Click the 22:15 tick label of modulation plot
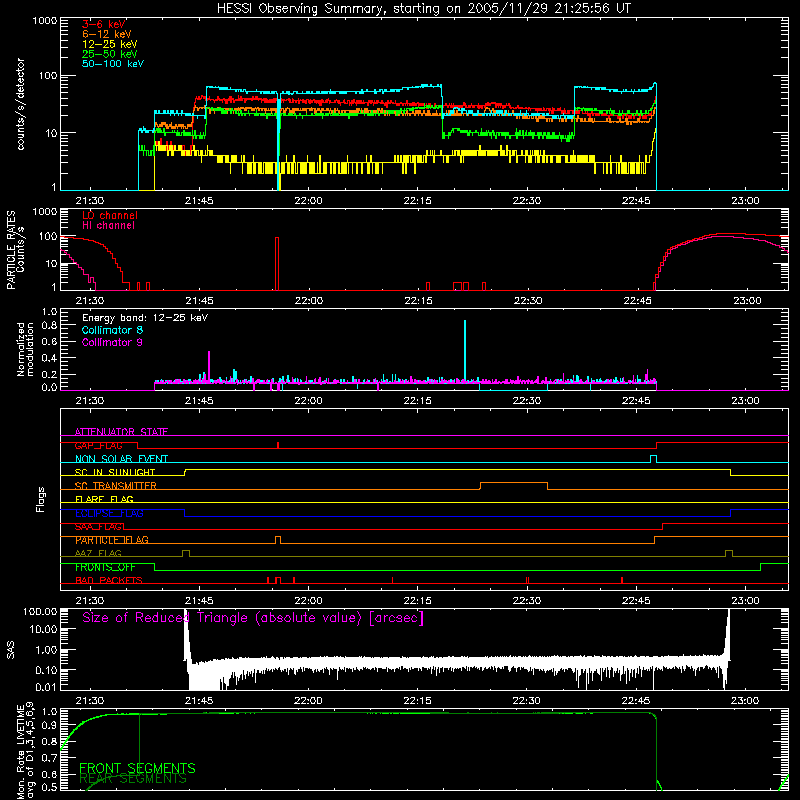The image size is (800, 800). click(x=417, y=401)
